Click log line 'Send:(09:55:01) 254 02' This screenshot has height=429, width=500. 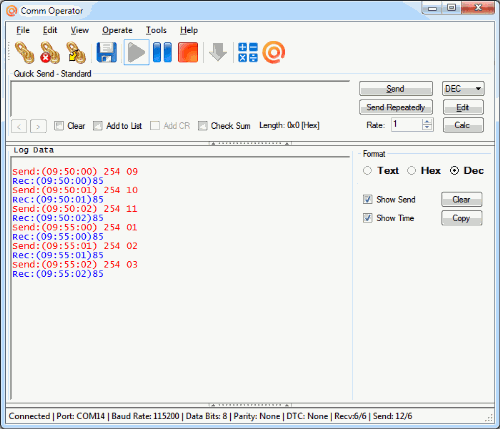75,246
